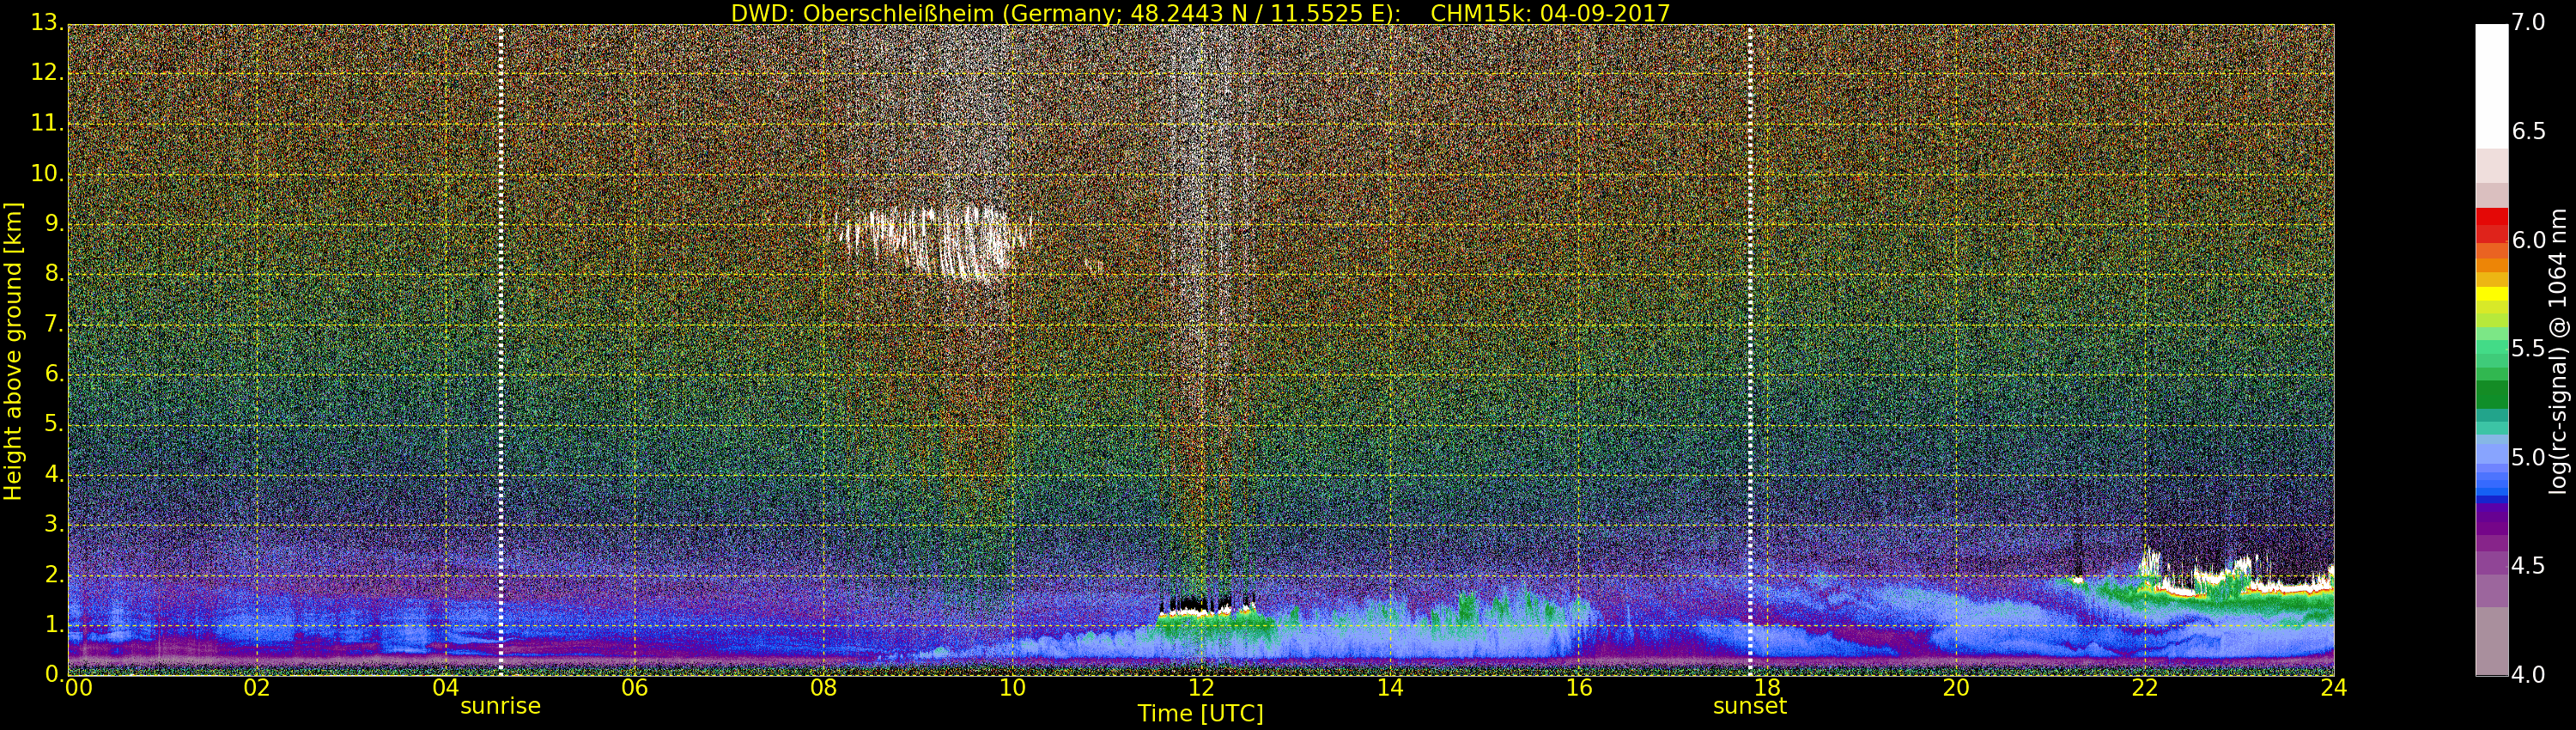Click the 7.0 colorbar tick label
This screenshot has width=2576, height=730.
2529,22
